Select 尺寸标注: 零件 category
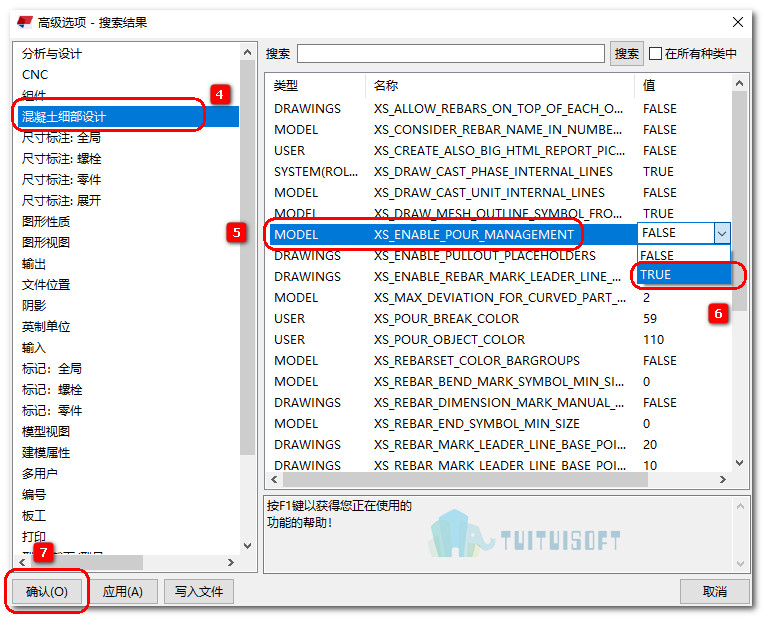 tap(61, 180)
